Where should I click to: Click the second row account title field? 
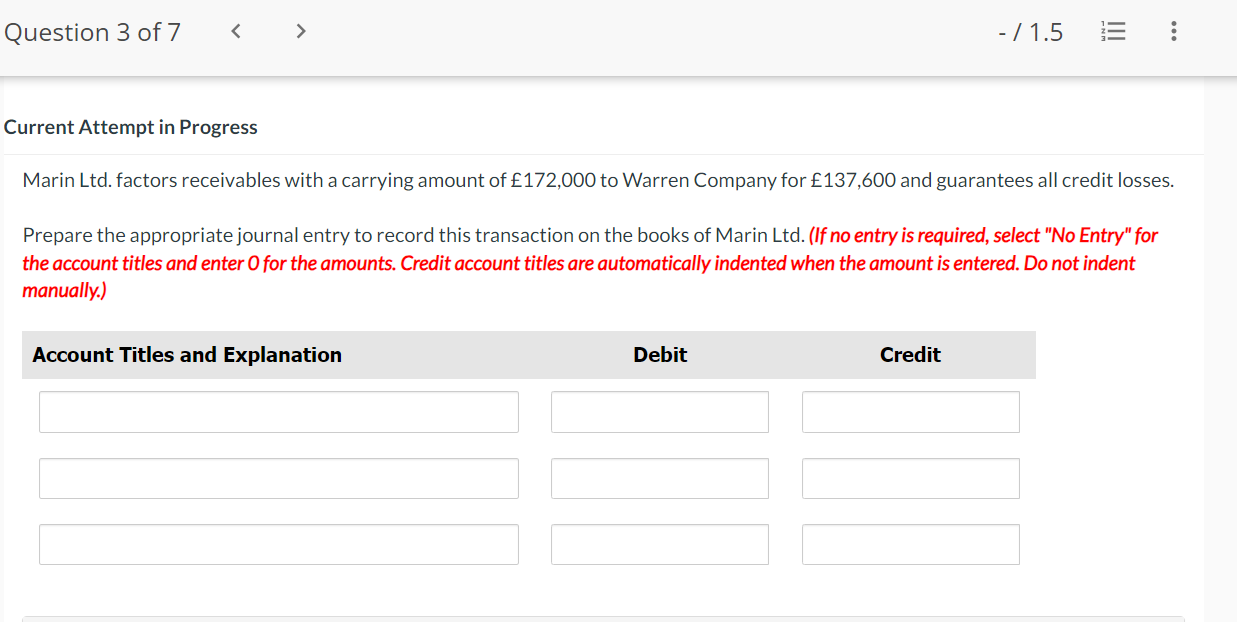(x=278, y=478)
